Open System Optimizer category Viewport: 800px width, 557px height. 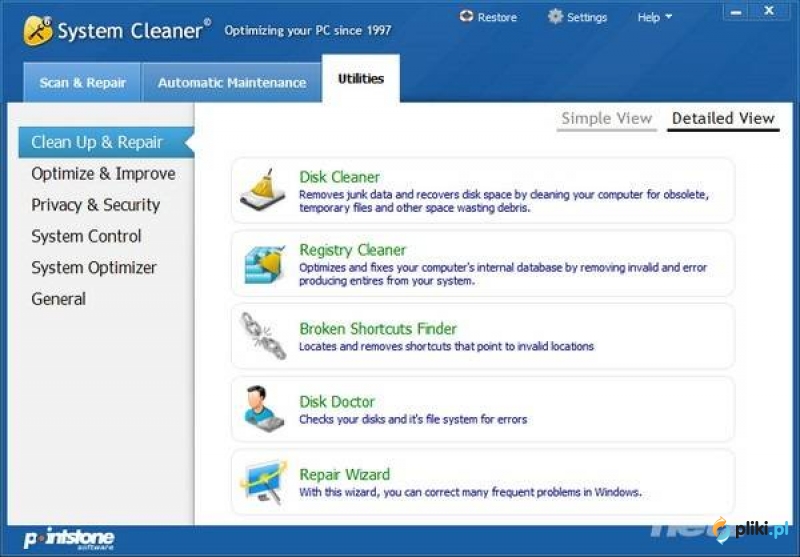(x=94, y=268)
